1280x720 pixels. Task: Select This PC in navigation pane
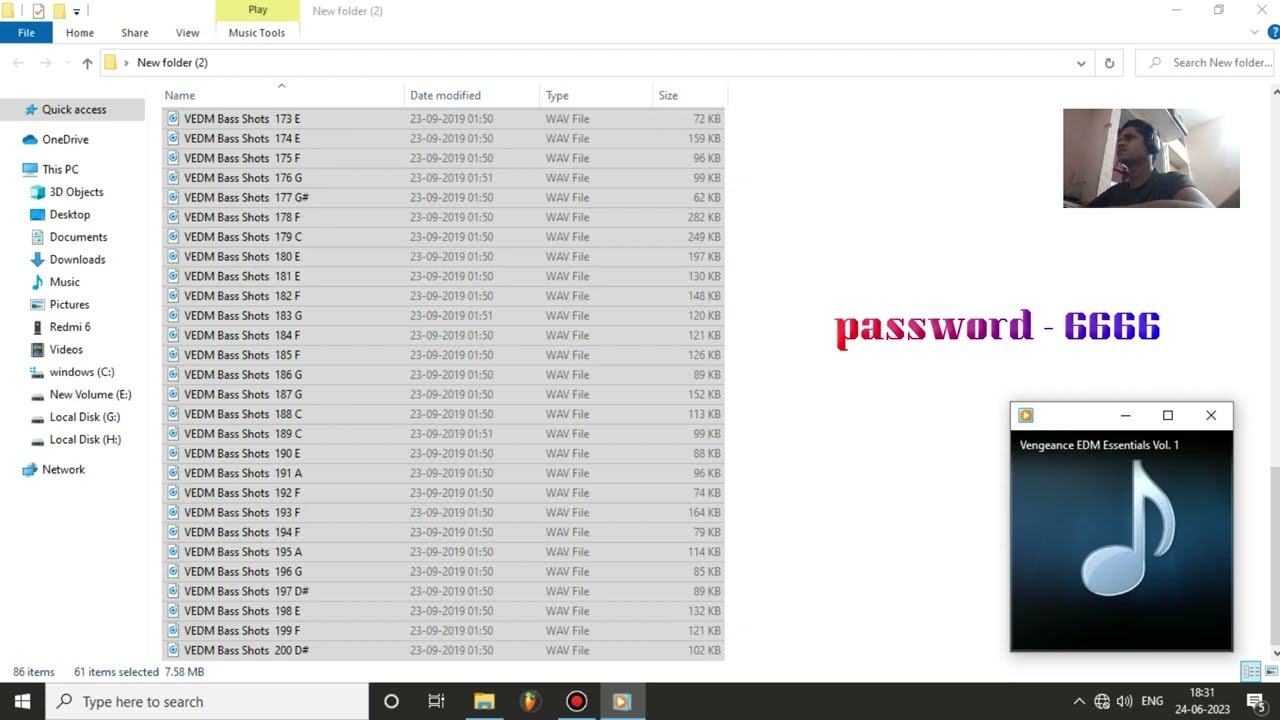[x=60, y=170]
